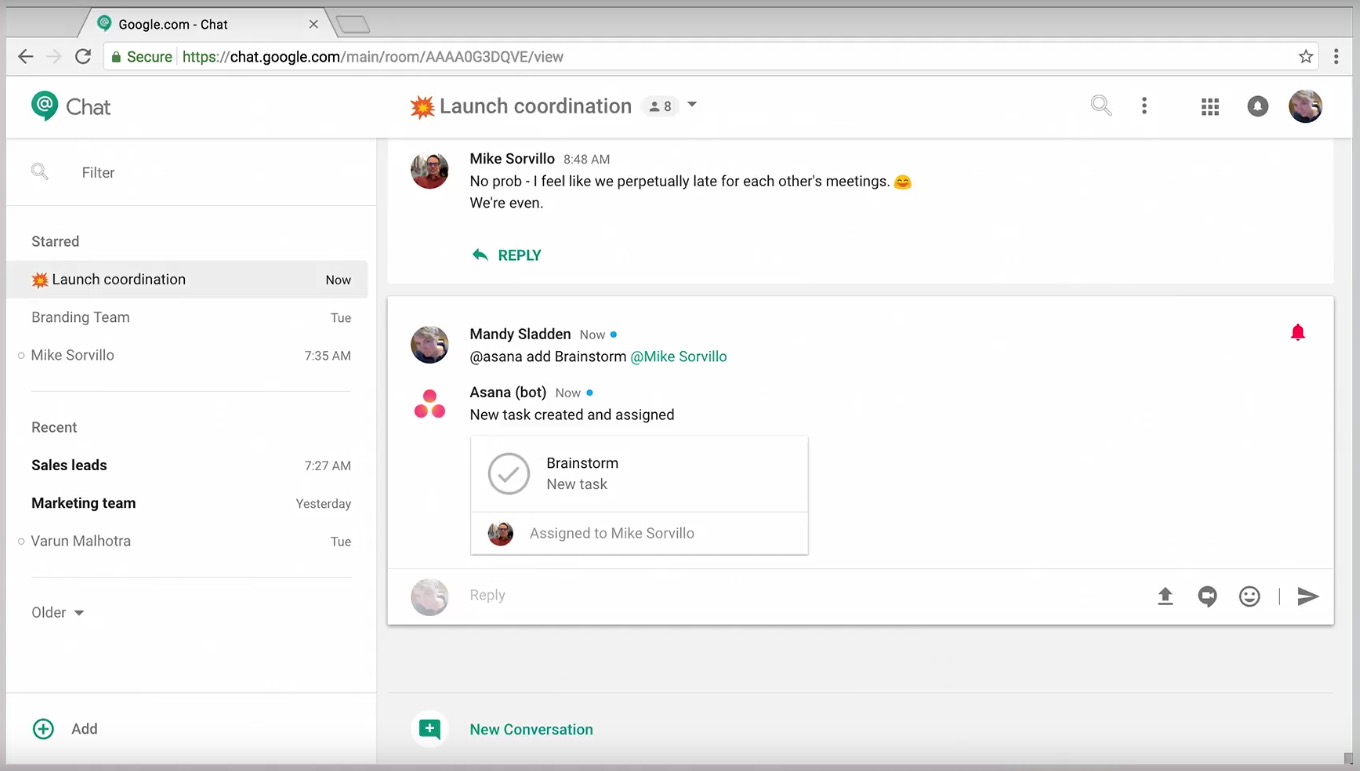Open Varun Malhotra direct message
This screenshot has width=1360, height=771.
[187, 541]
